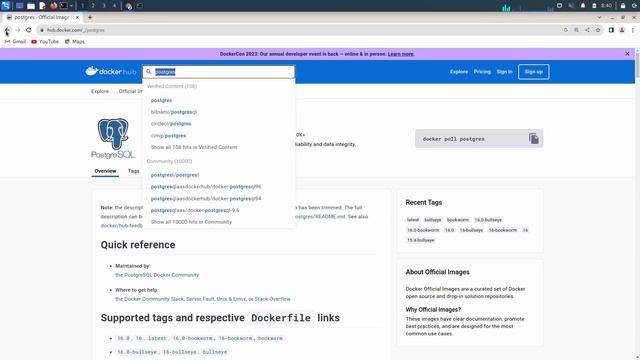Click the browser forward arrow
The image size is (640, 360).
[18, 30]
